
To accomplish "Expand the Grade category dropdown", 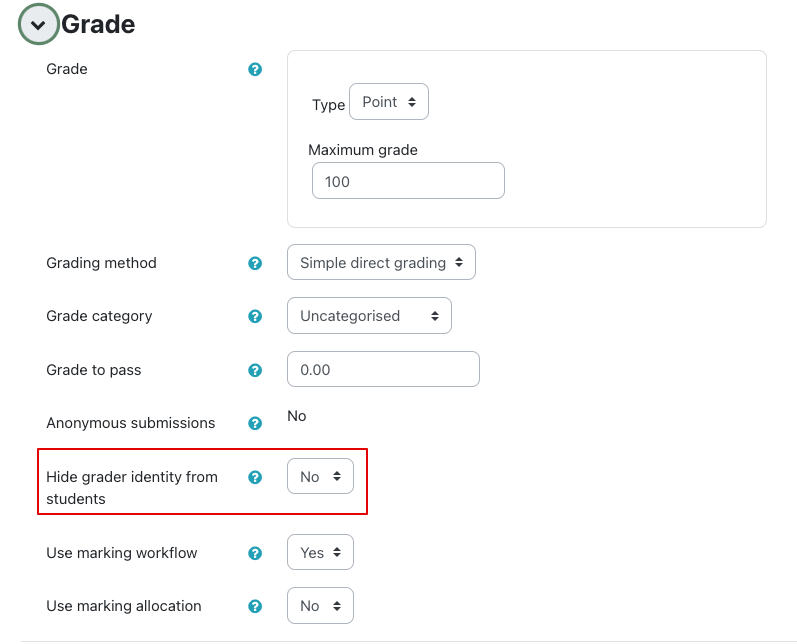I will click(369, 316).
